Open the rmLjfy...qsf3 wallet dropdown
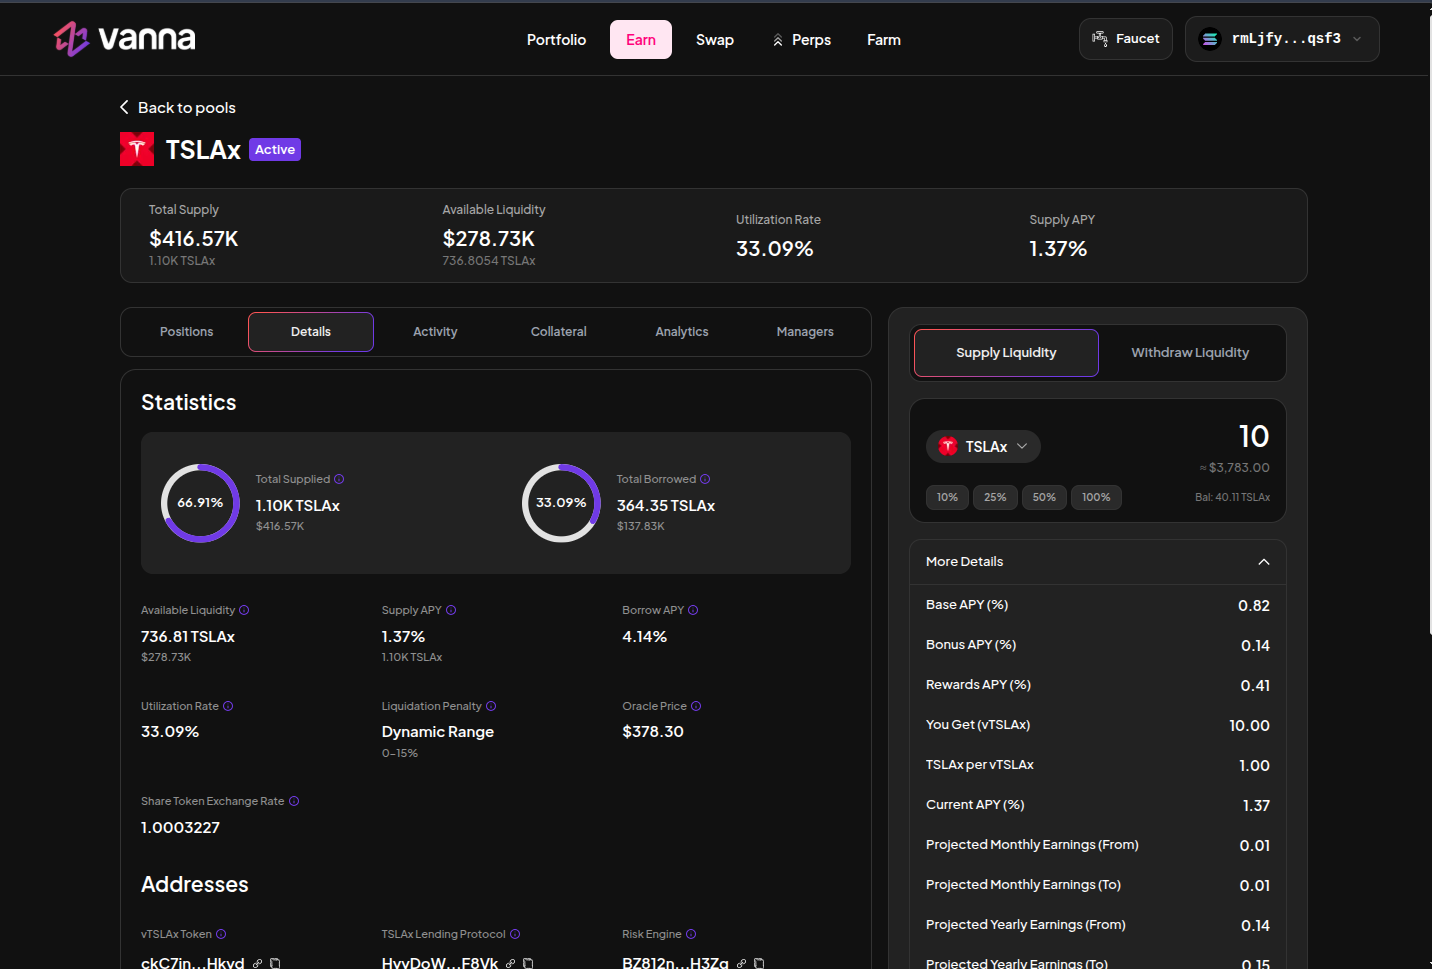The image size is (1432, 969). (1282, 39)
